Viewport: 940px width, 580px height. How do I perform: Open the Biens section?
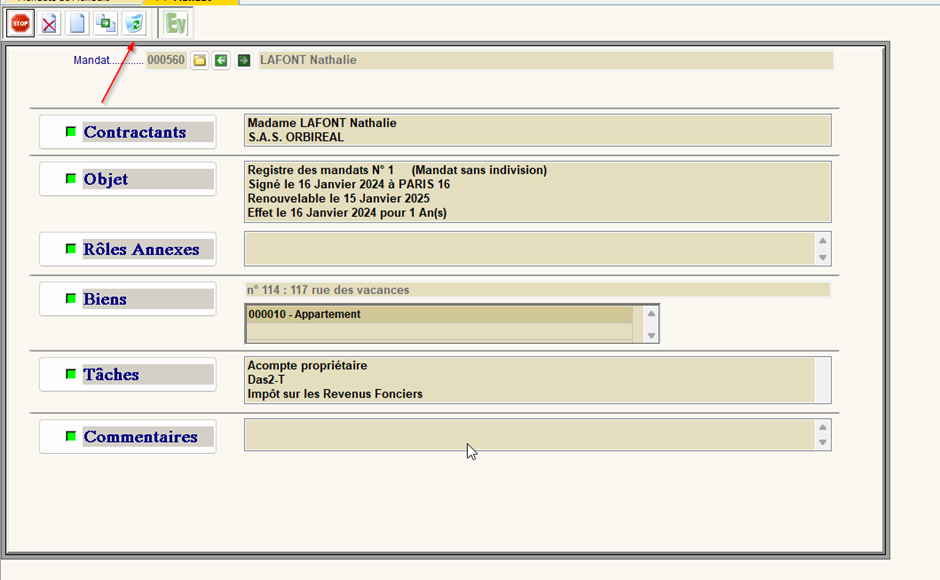click(x=128, y=299)
